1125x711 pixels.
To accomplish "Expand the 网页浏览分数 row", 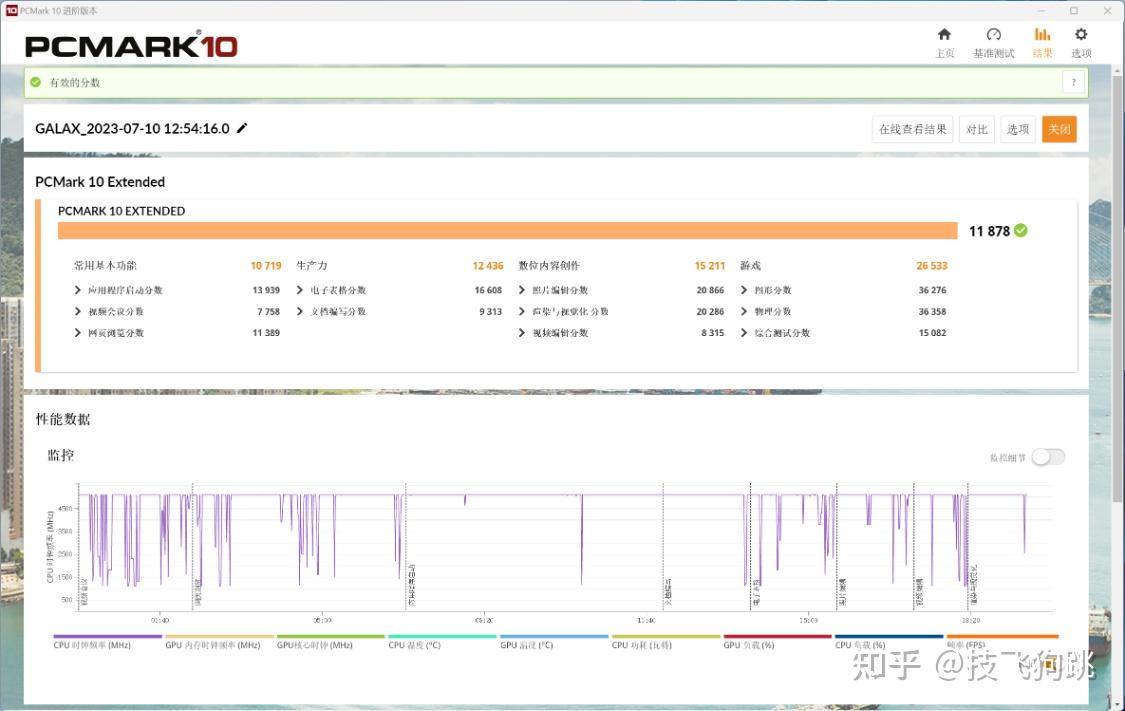I will pos(77,333).
